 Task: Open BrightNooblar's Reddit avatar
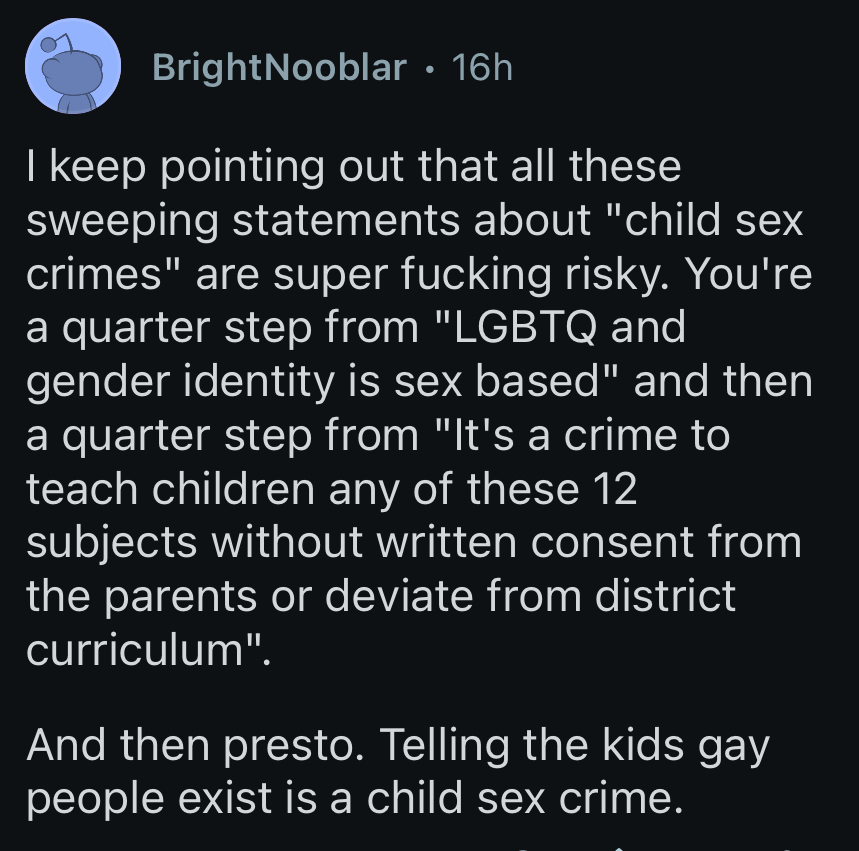pos(73,66)
